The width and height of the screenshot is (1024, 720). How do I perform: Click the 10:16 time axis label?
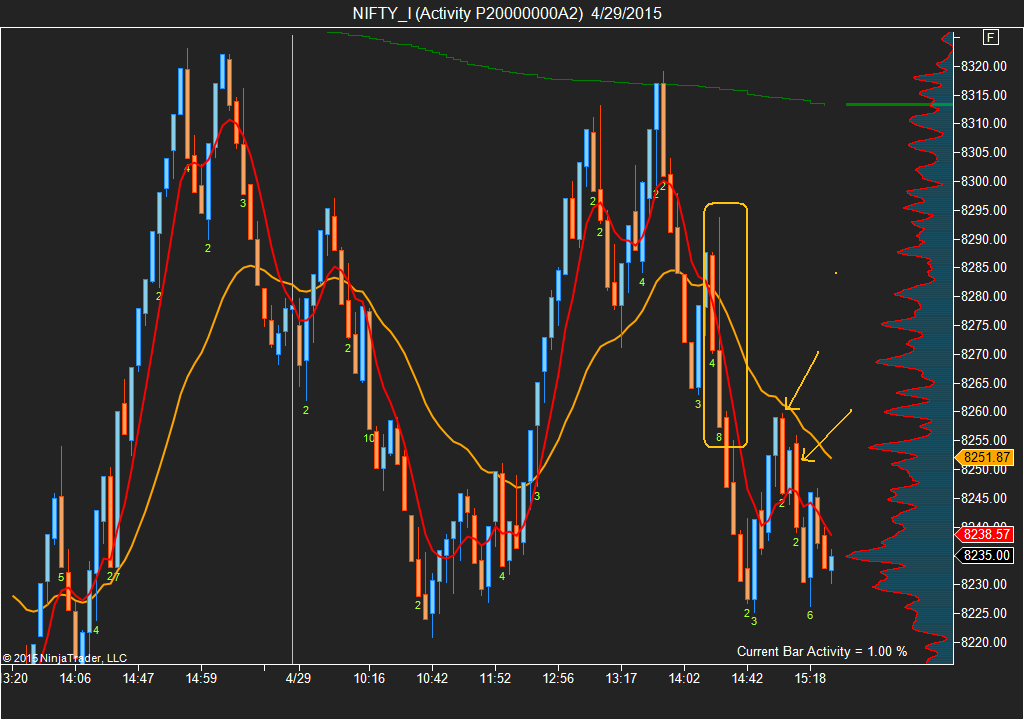(369, 678)
